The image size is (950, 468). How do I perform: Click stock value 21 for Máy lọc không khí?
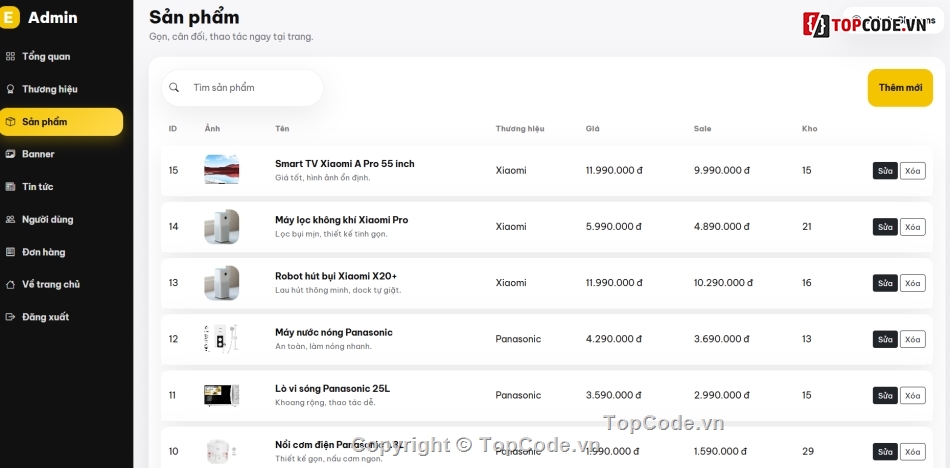pyautogui.click(x=806, y=227)
